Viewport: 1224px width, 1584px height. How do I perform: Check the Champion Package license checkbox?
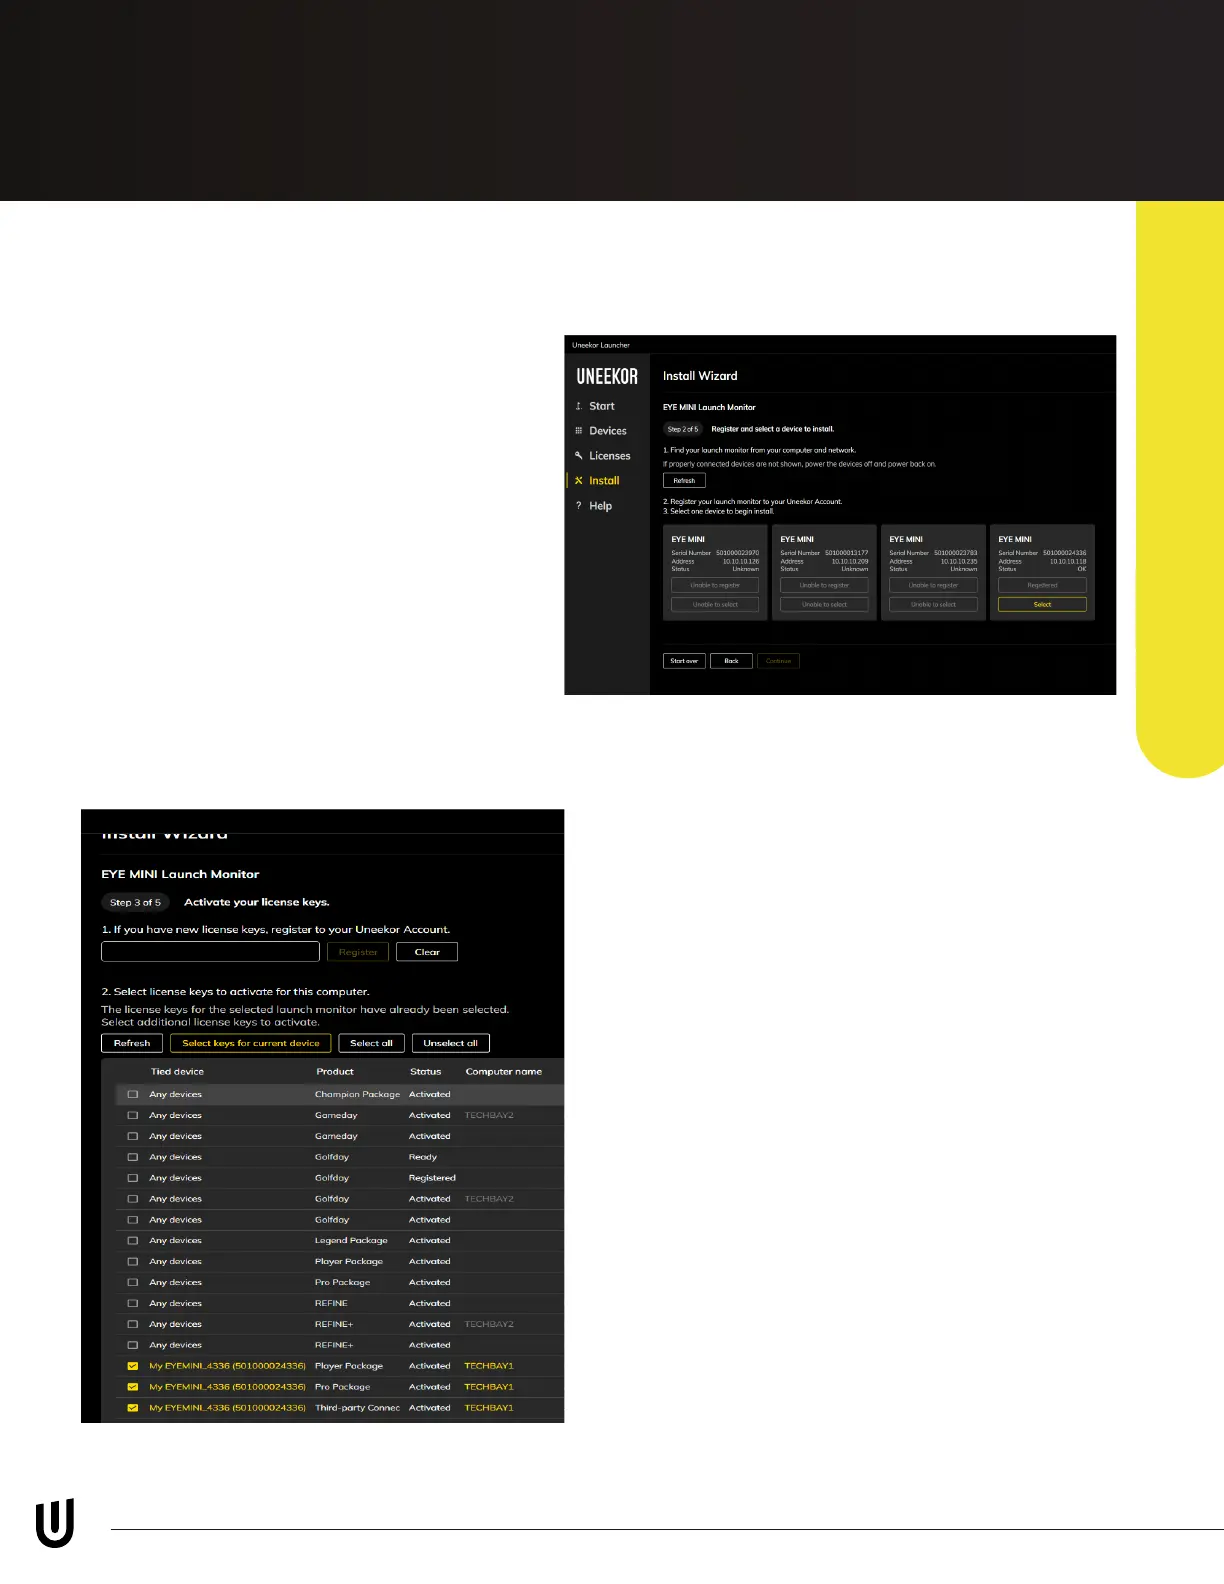[x=132, y=1095]
